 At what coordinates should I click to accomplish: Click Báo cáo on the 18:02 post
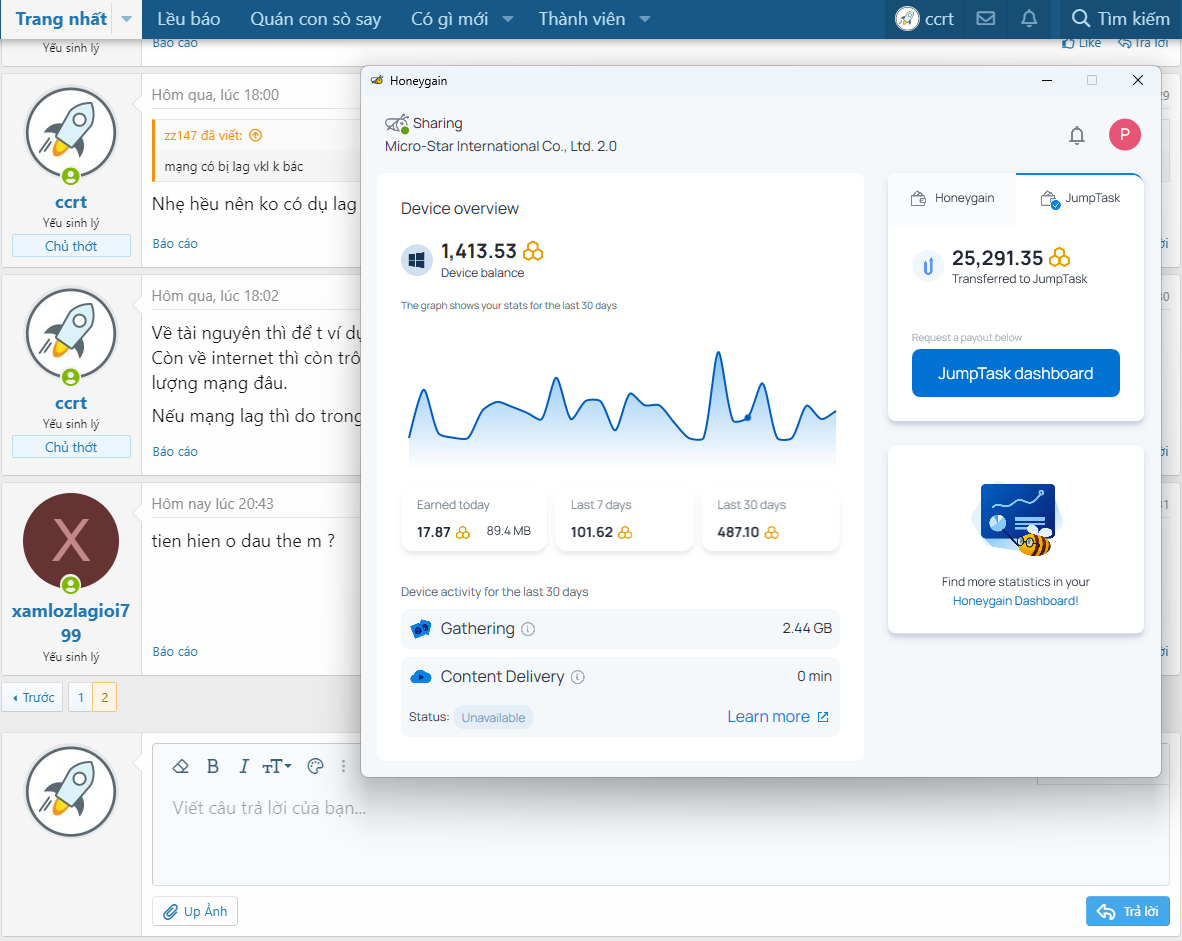175,452
